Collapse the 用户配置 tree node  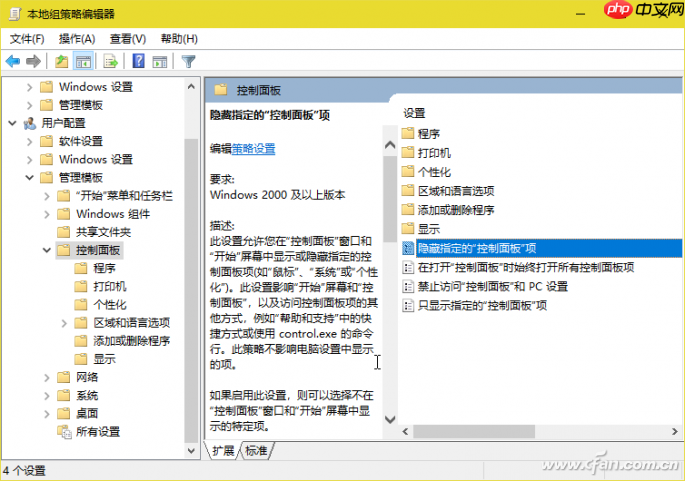pyautogui.click(x=13, y=124)
